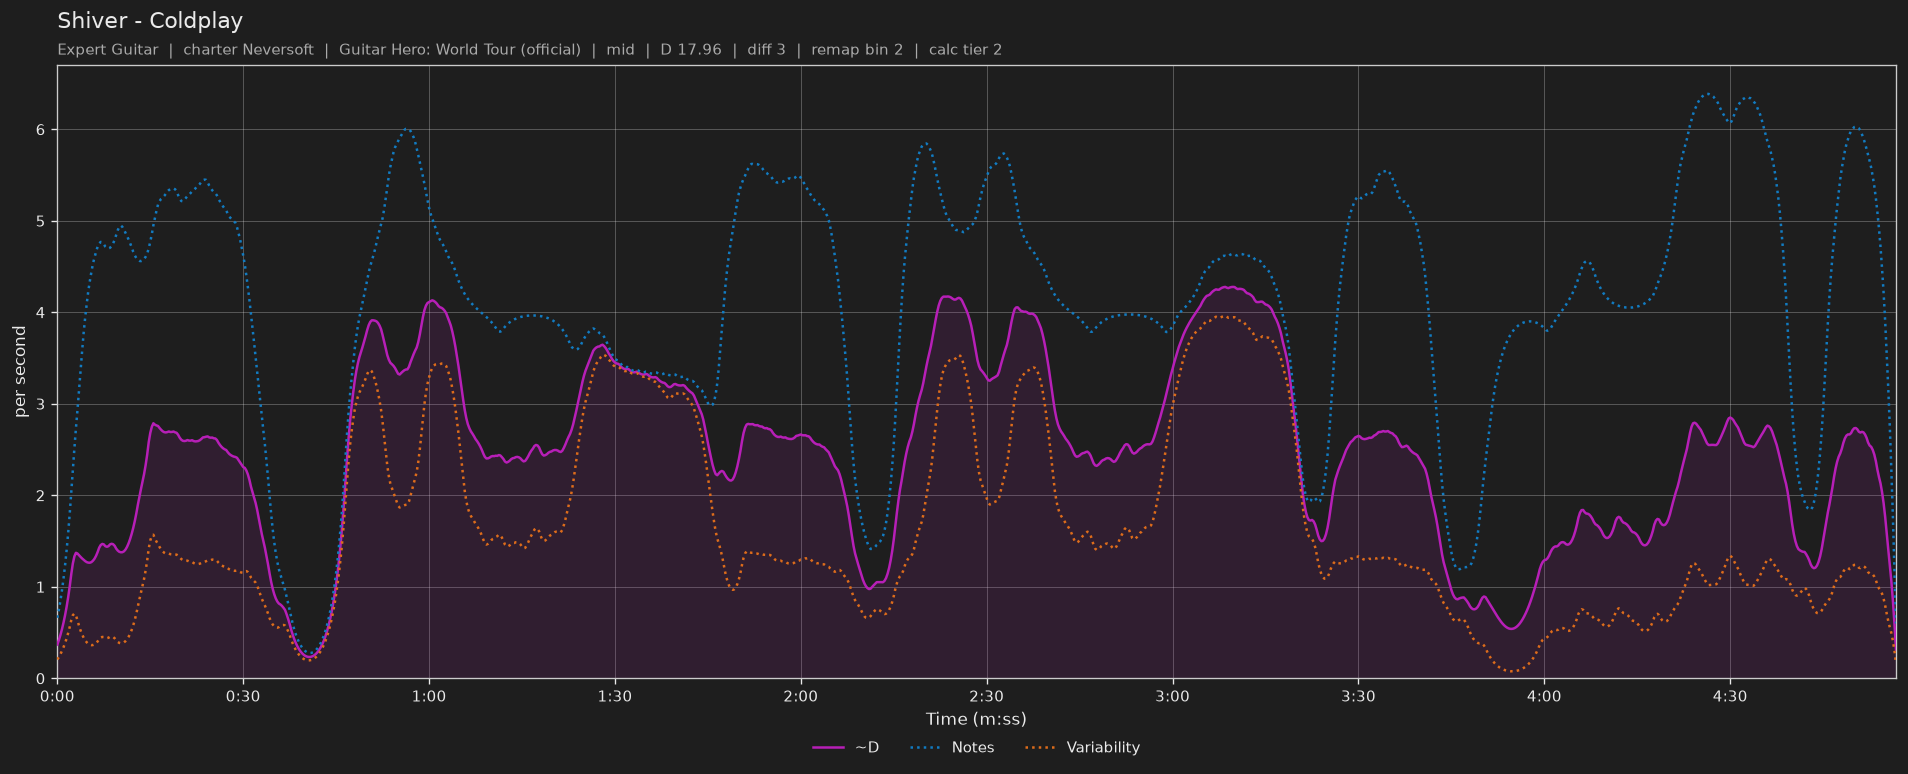Viewport: 1908px width, 774px height.
Task: Click the '0:00' x-axis tick label
Action: [57, 696]
